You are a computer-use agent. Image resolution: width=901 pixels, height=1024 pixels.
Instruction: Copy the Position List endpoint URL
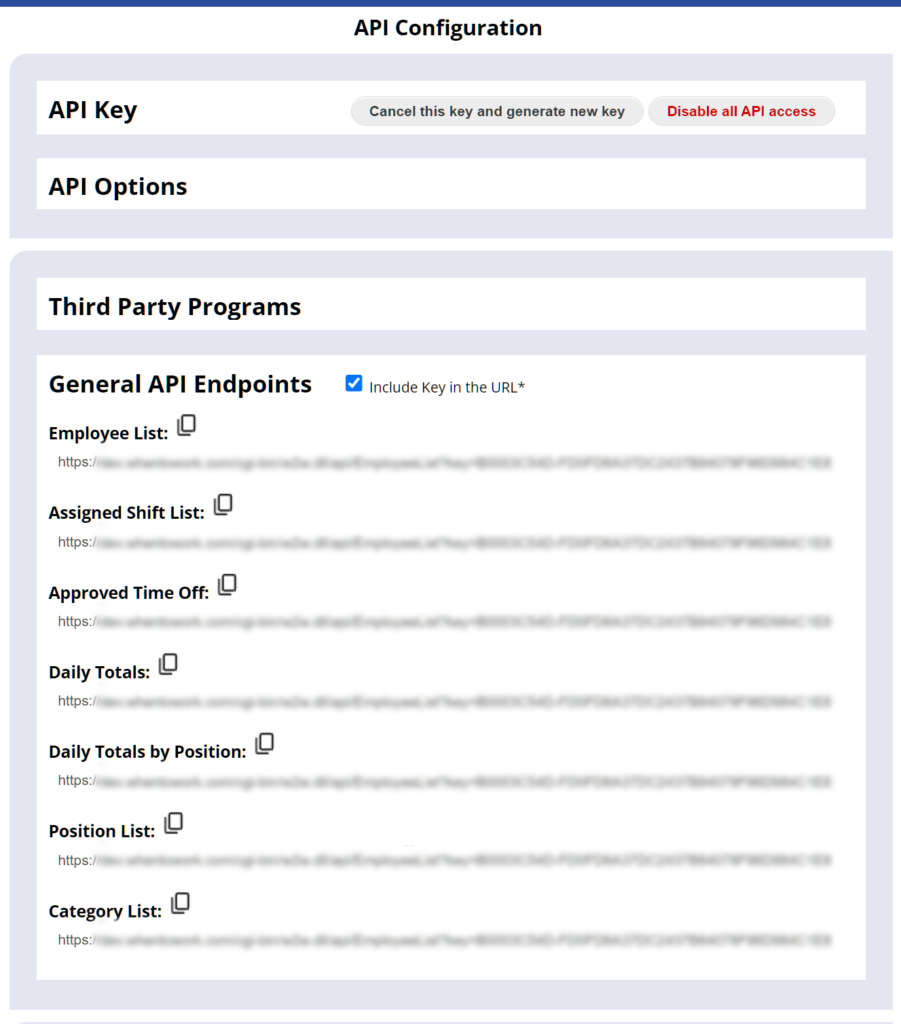coord(174,822)
